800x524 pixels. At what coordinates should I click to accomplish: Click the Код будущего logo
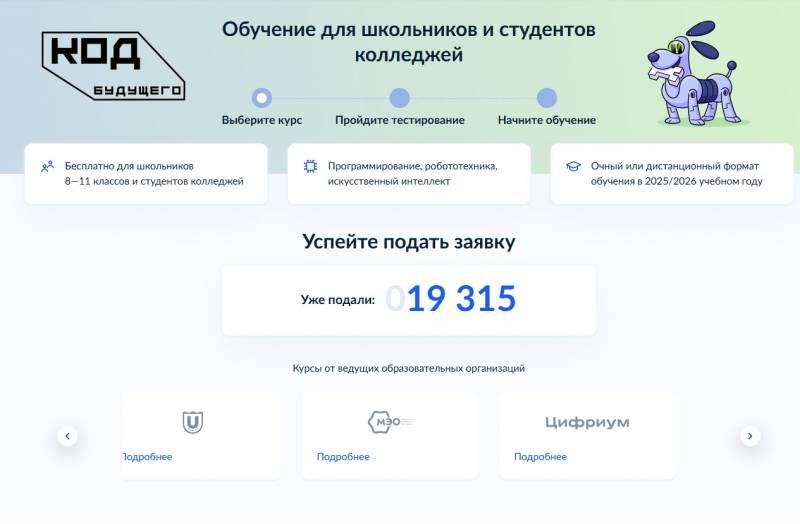pyautogui.click(x=113, y=66)
